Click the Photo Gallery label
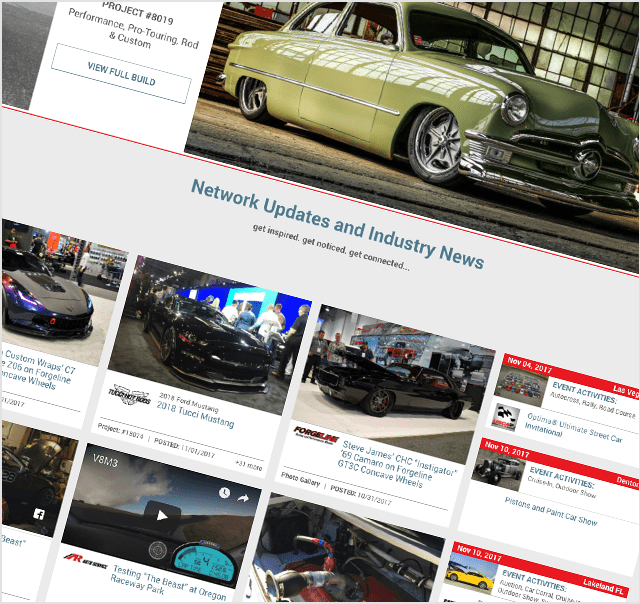The height and width of the screenshot is (604, 640). (x=300, y=479)
